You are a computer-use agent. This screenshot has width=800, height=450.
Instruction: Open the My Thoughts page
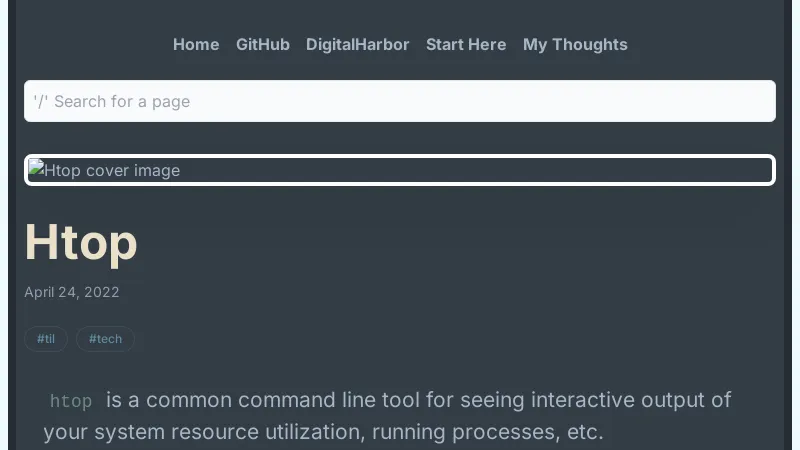[575, 44]
